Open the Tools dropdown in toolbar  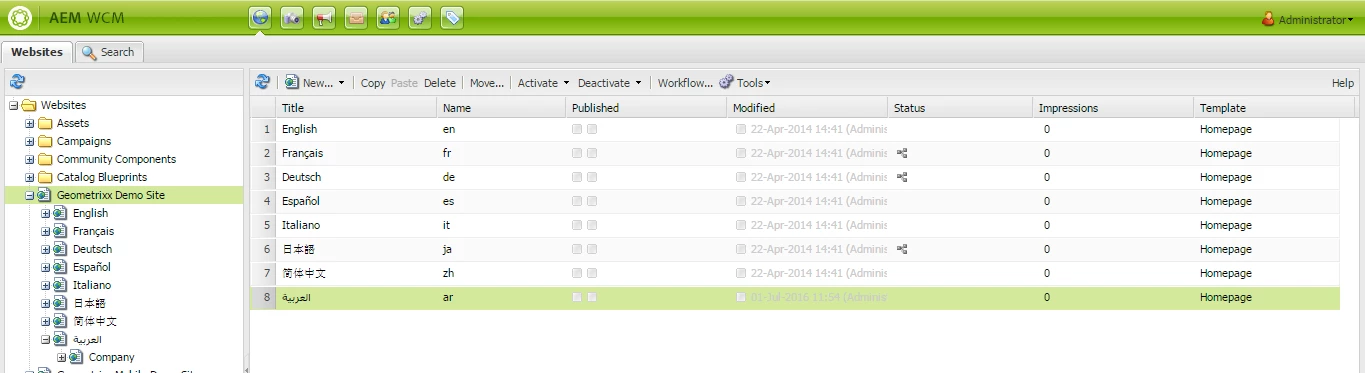(745, 83)
